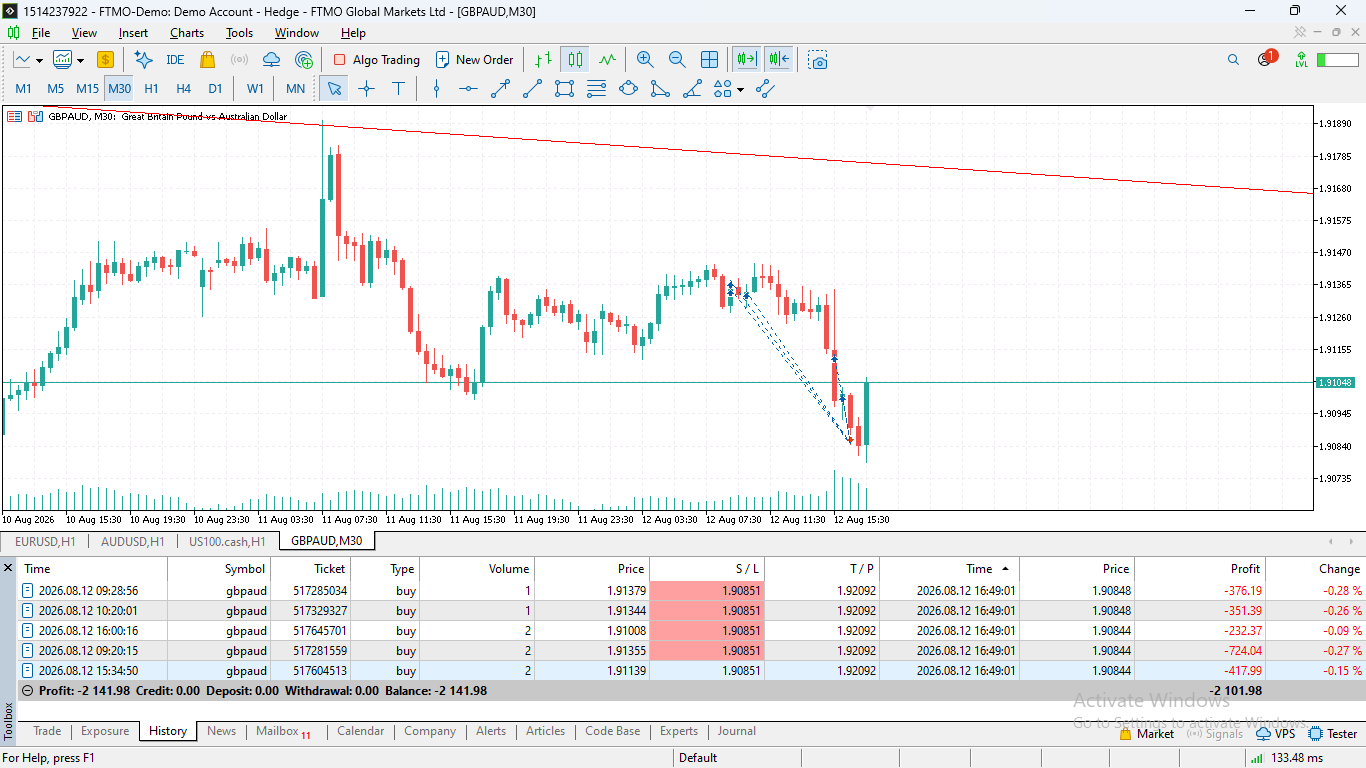Open the New Order dialog
This screenshot has width=1366, height=768.
pos(474,60)
